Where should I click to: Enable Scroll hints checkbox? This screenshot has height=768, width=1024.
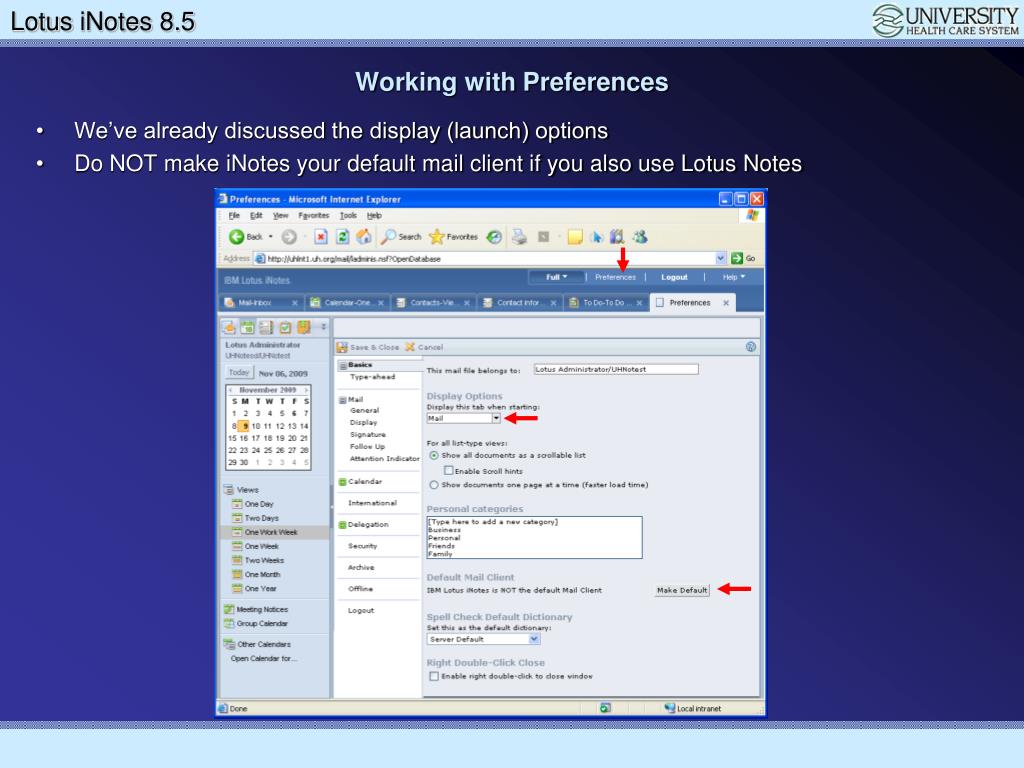click(x=449, y=470)
